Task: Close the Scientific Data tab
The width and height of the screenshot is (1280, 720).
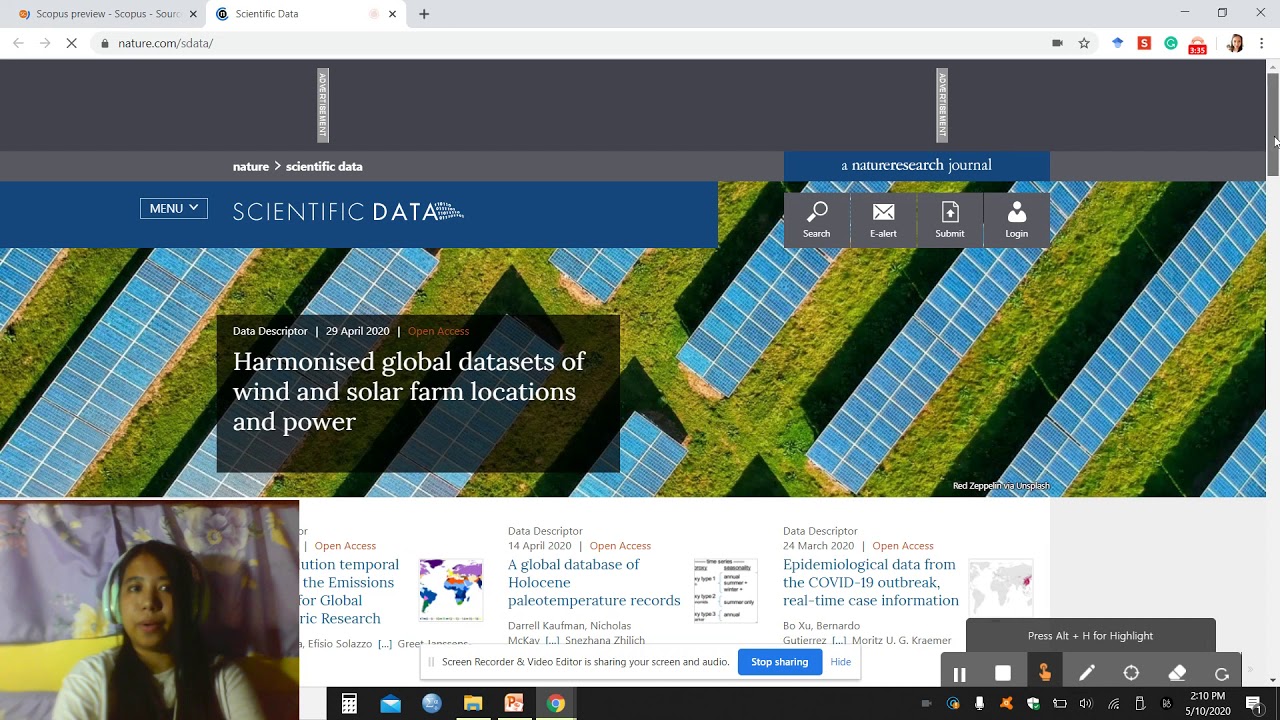Action: 392,14
